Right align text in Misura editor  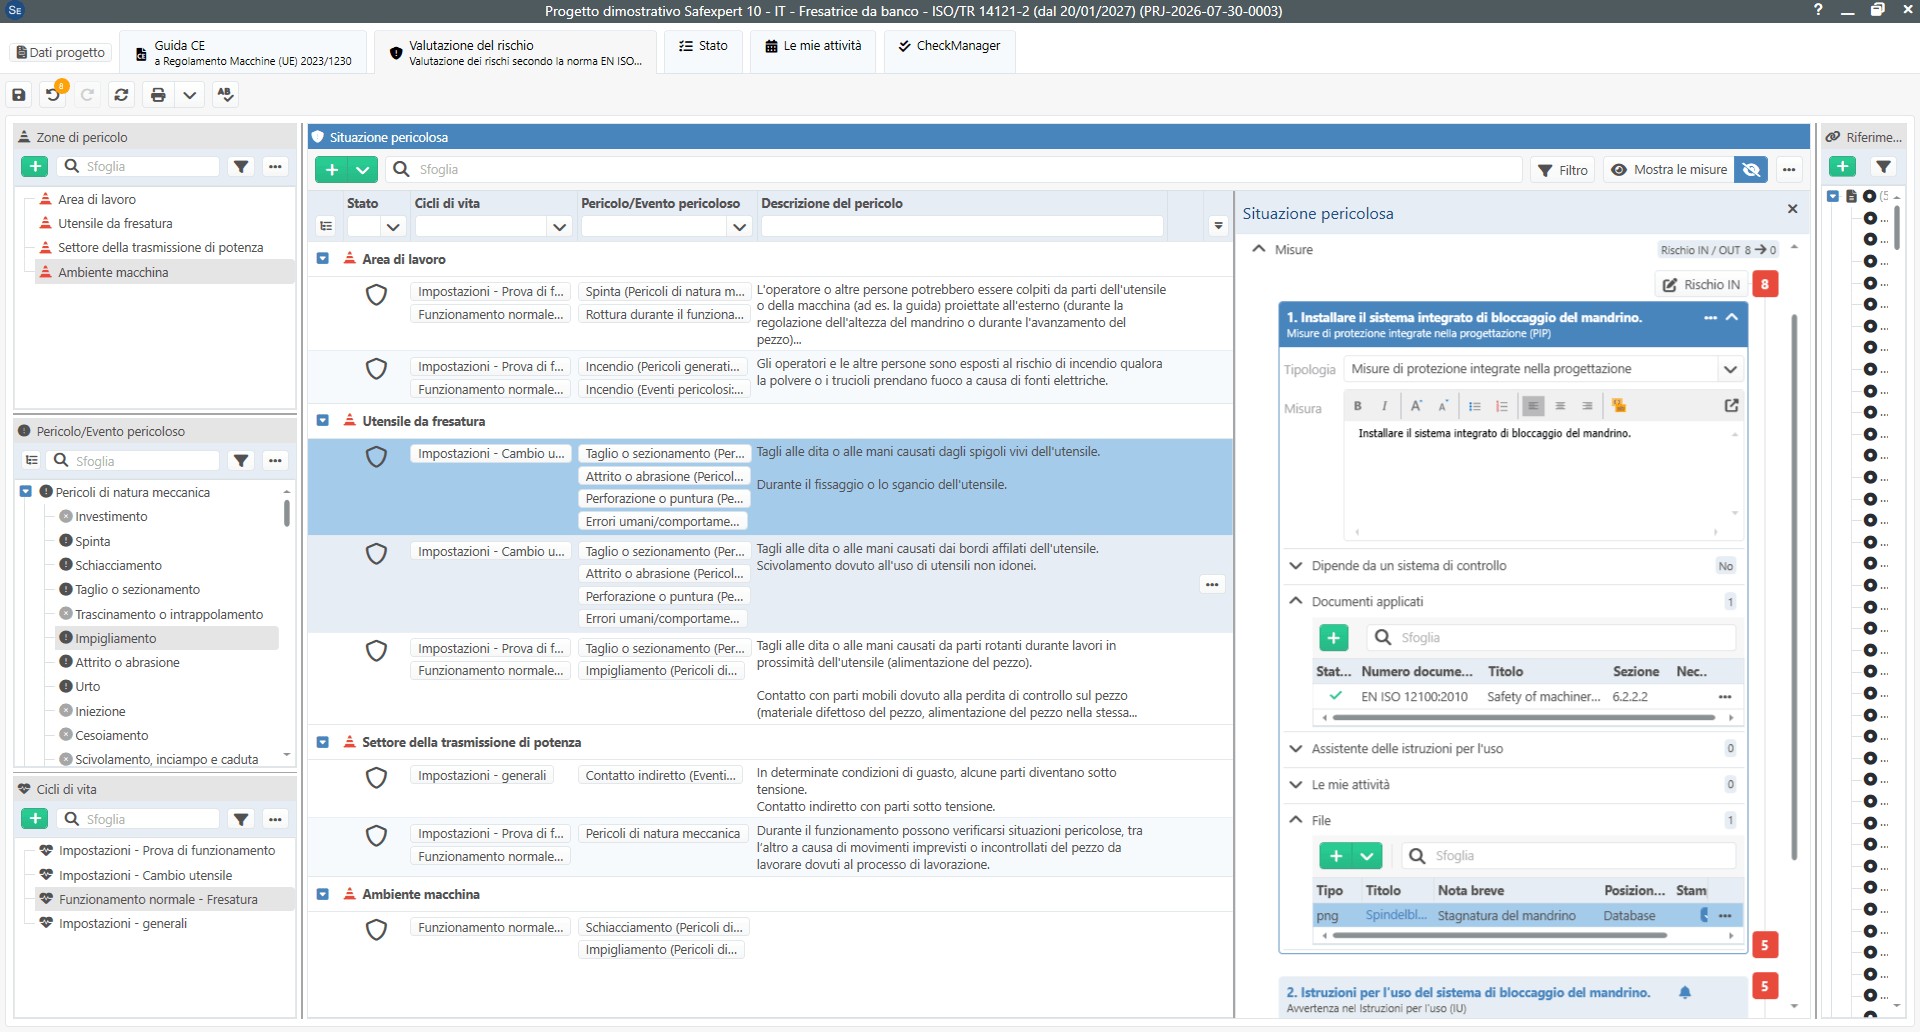1587,405
